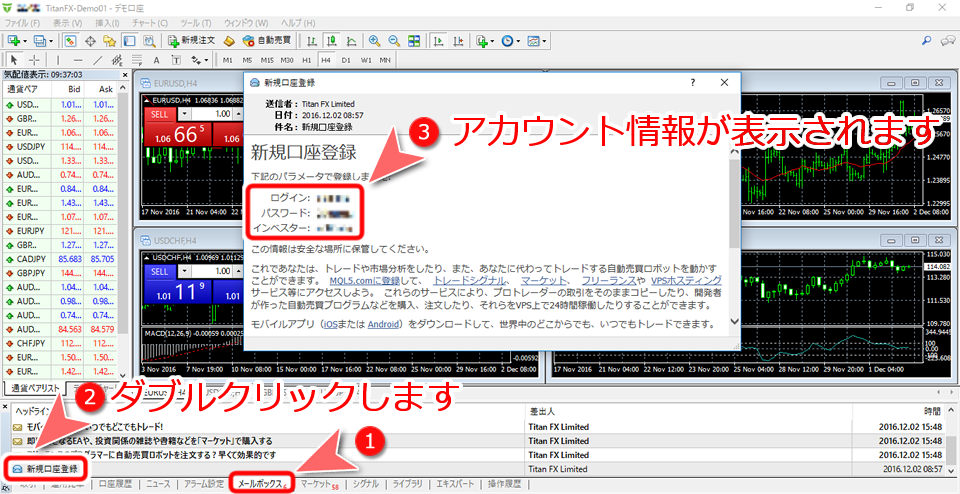Select Fibonacci retracement tool
Screen dimensions: 960x494
tap(137, 60)
